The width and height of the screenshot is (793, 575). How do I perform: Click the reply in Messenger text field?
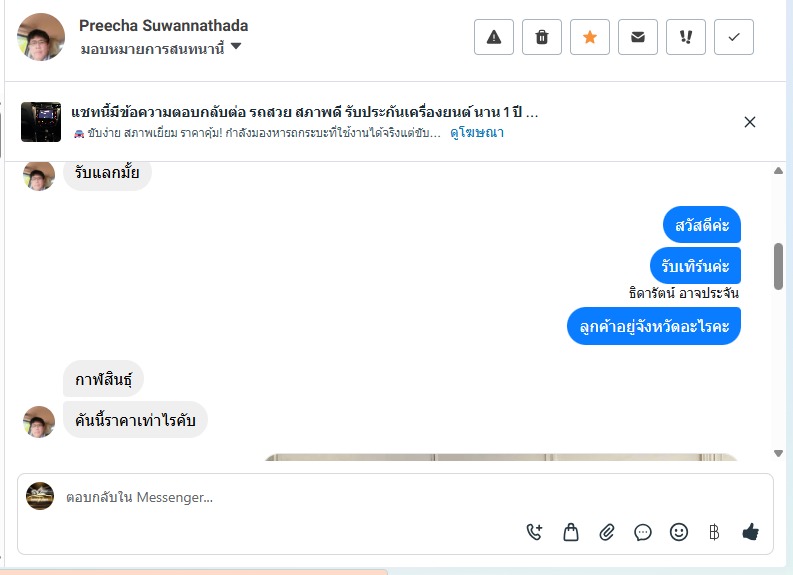pos(394,497)
